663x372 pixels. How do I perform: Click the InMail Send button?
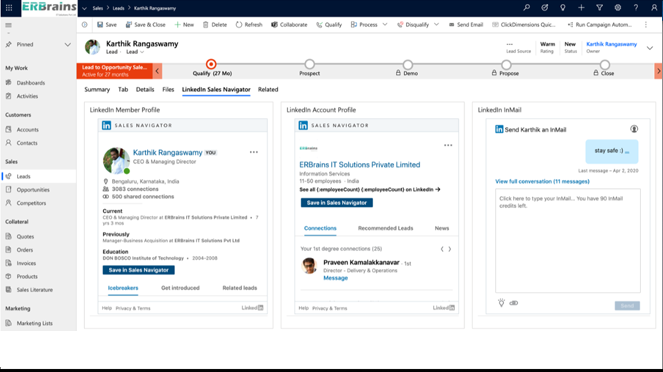click(x=627, y=306)
